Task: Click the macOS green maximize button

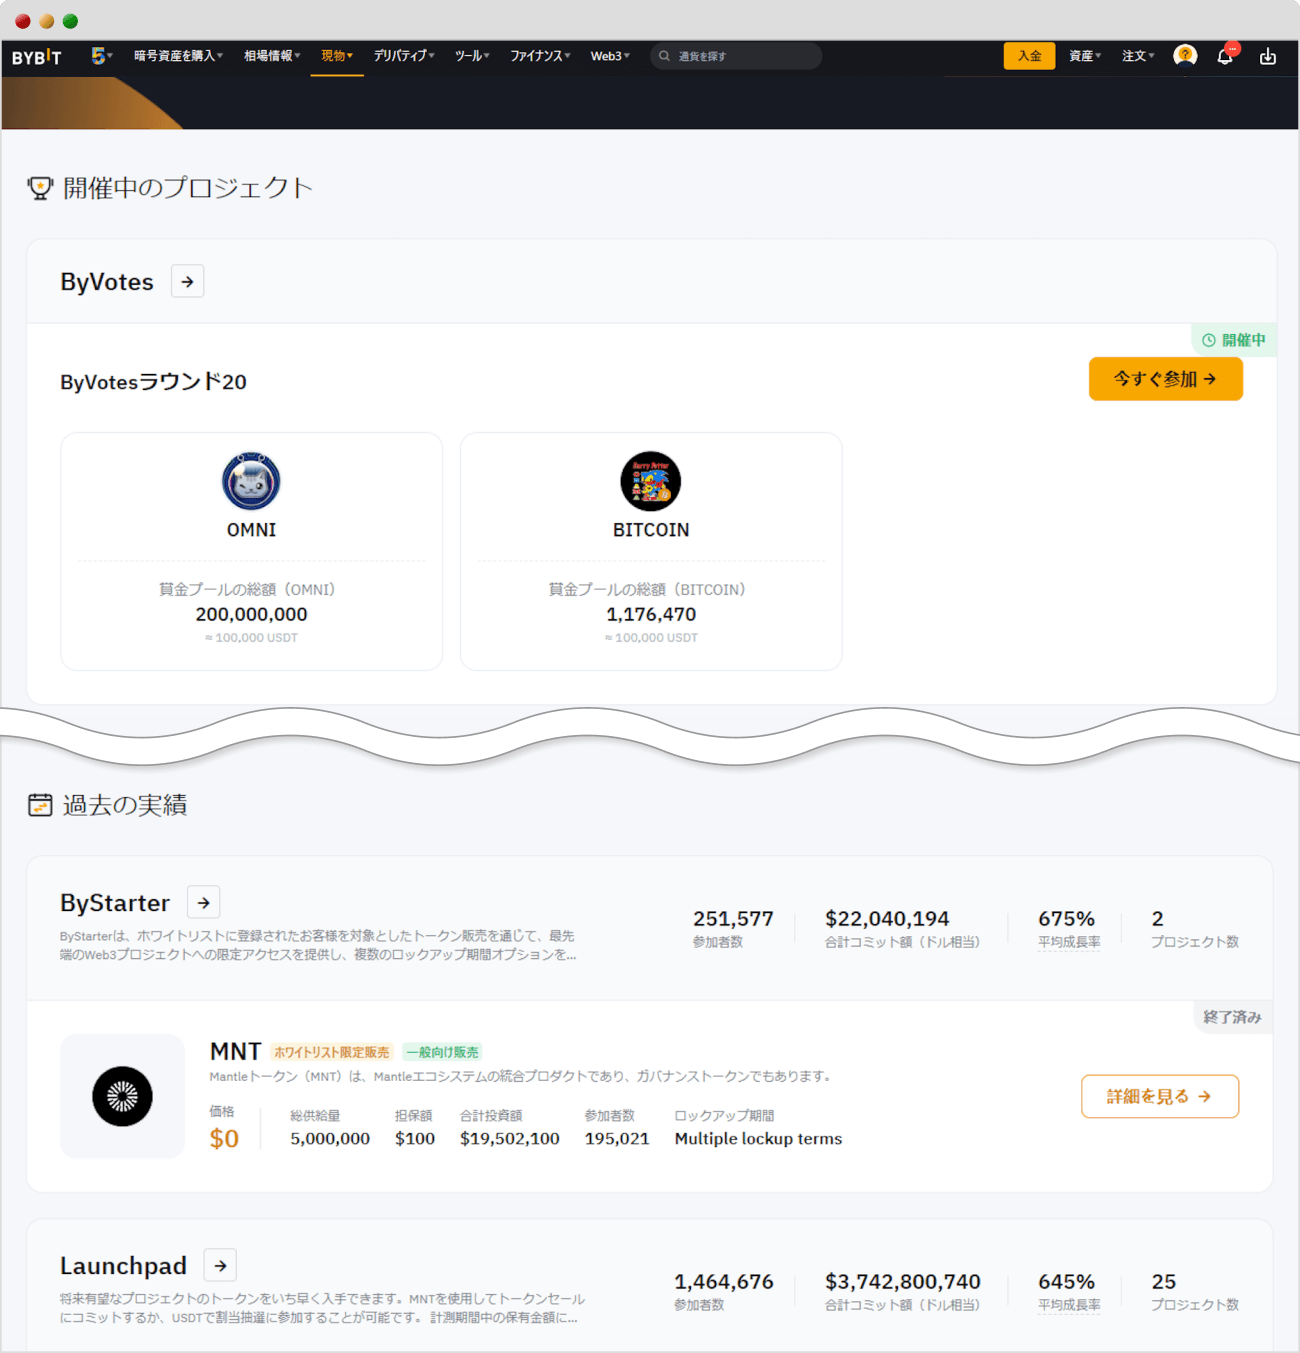Action: pos(70,21)
